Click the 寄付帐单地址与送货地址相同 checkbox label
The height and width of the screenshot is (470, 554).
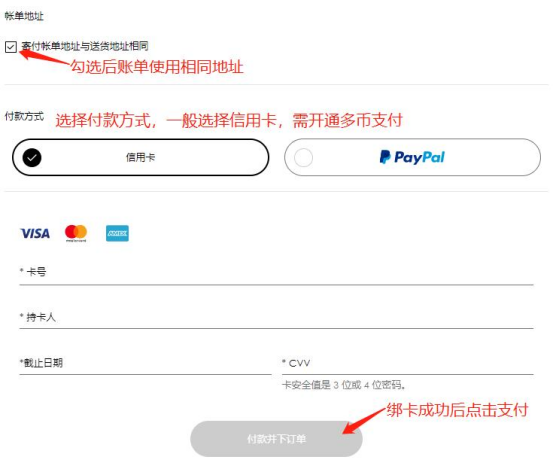pyautogui.click(x=85, y=46)
